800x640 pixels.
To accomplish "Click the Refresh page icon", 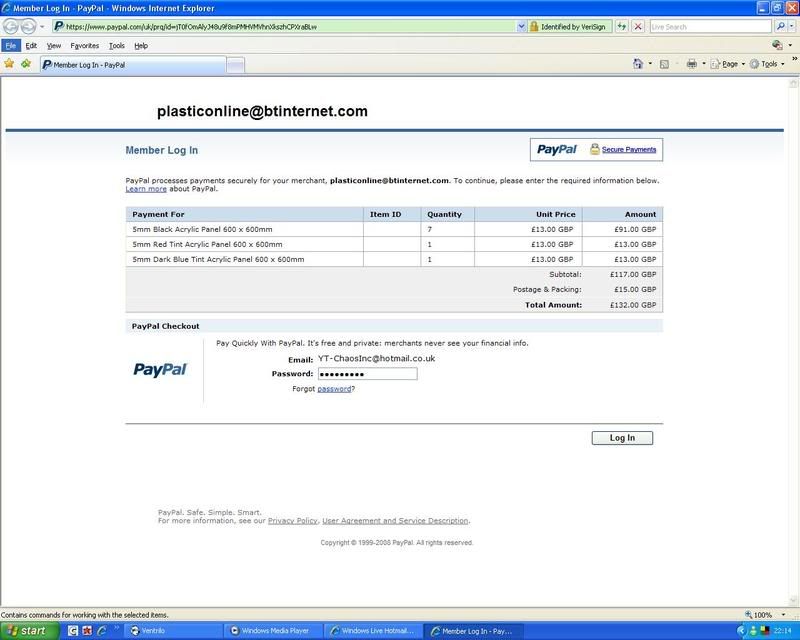I will (x=622, y=26).
